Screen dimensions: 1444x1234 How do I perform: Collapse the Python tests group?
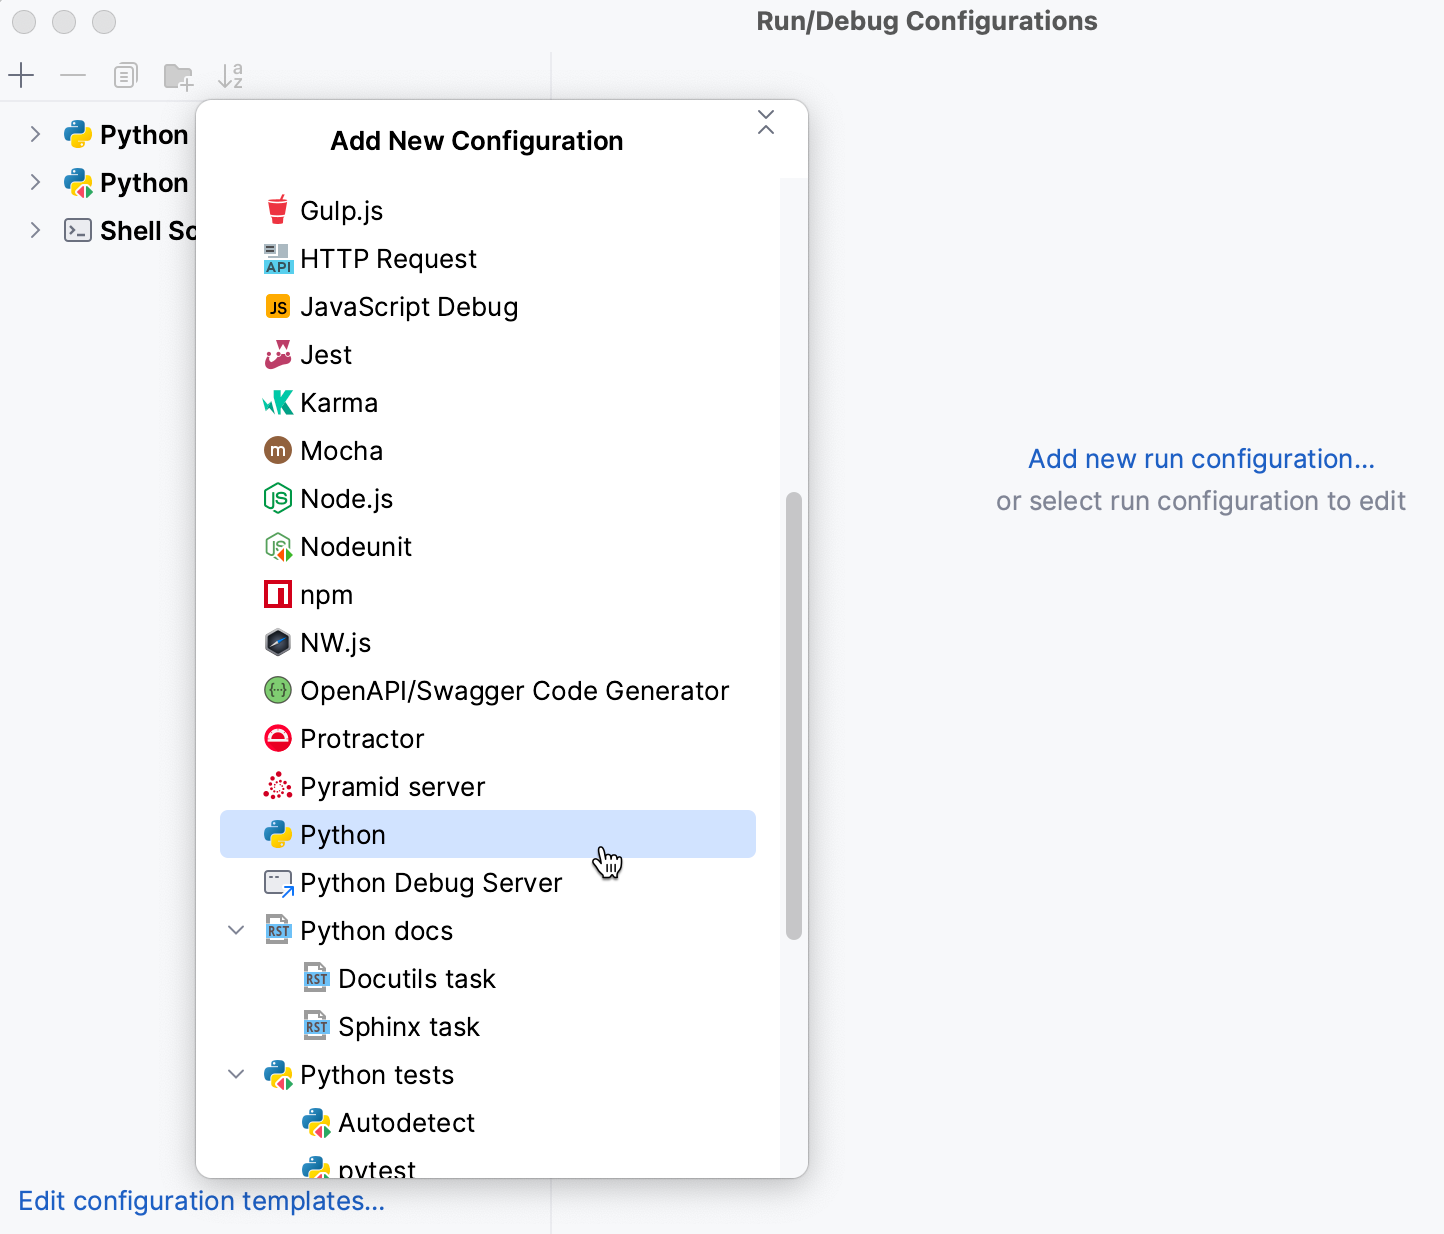point(236,1074)
